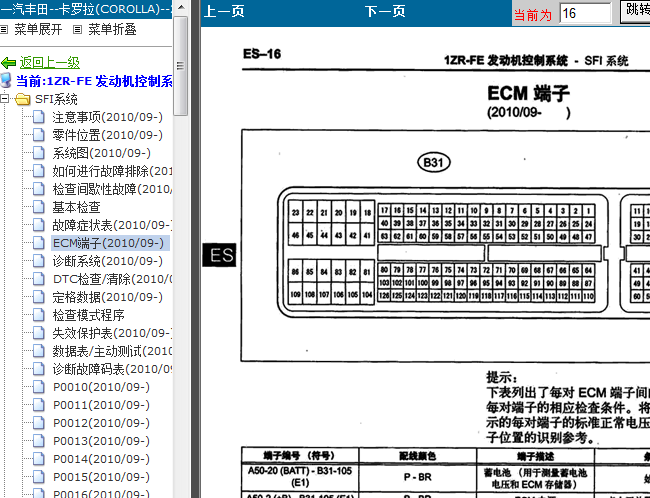Image resolution: width=650 pixels, height=498 pixels.
Task: Click document icon beside 数据表/主动测试
Action: coord(39,352)
